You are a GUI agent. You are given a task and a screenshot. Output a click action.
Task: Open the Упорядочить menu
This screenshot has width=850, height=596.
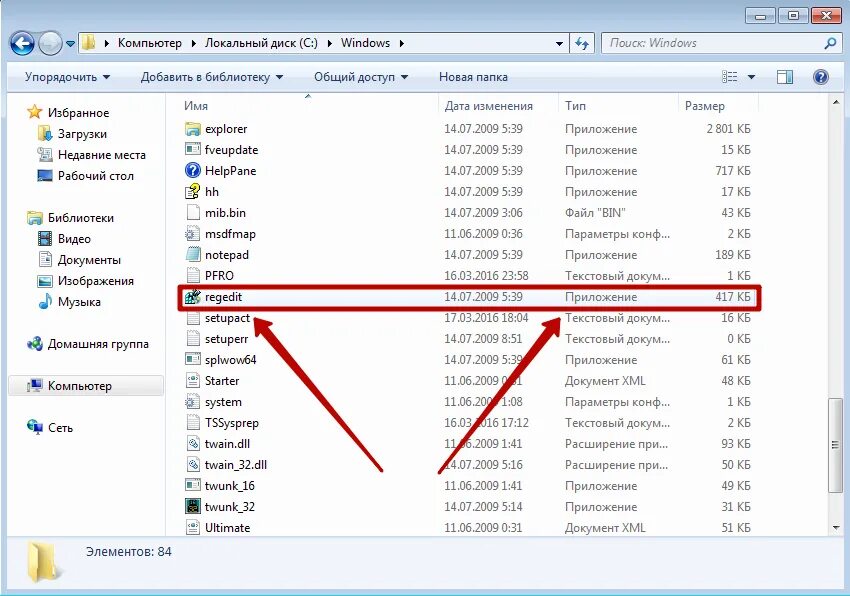pyautogui.click(x=67, y=77)
